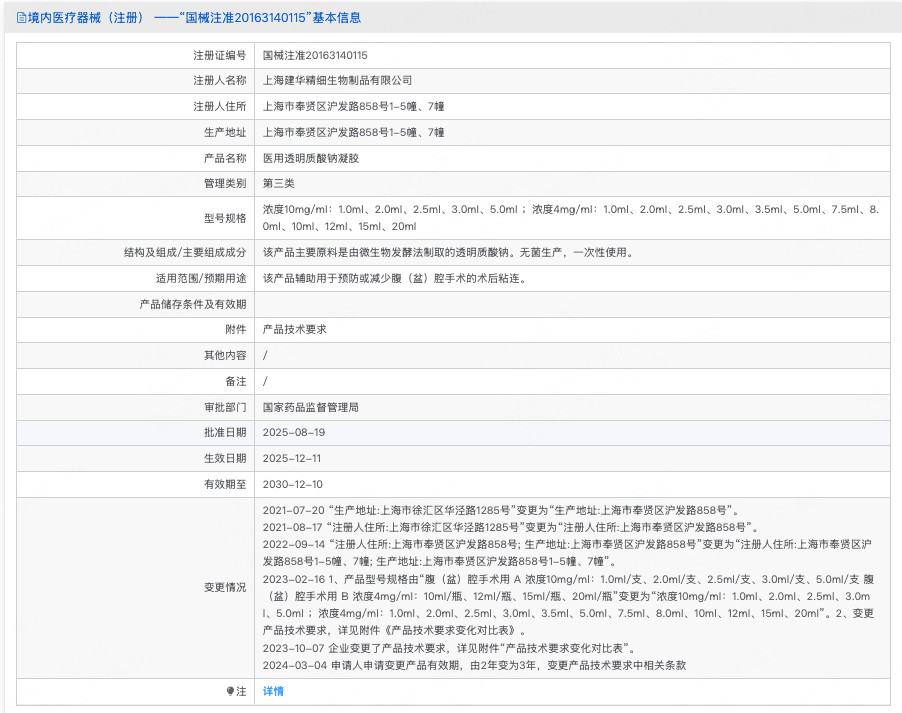Image resolution: width=902 pixels, height=713 pixels.
Task: Click the 附件 label
Action: tap(236, 330)
